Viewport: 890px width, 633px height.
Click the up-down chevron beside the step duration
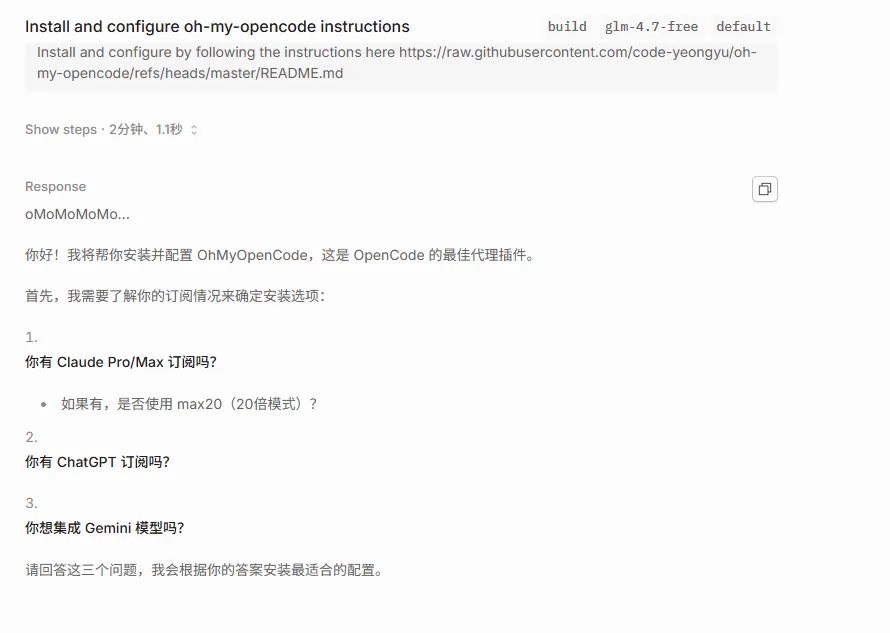tap(194, 130)
